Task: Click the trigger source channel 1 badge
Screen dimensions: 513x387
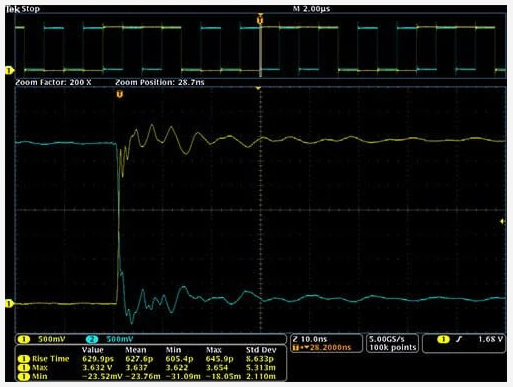Action: [443, 339]
